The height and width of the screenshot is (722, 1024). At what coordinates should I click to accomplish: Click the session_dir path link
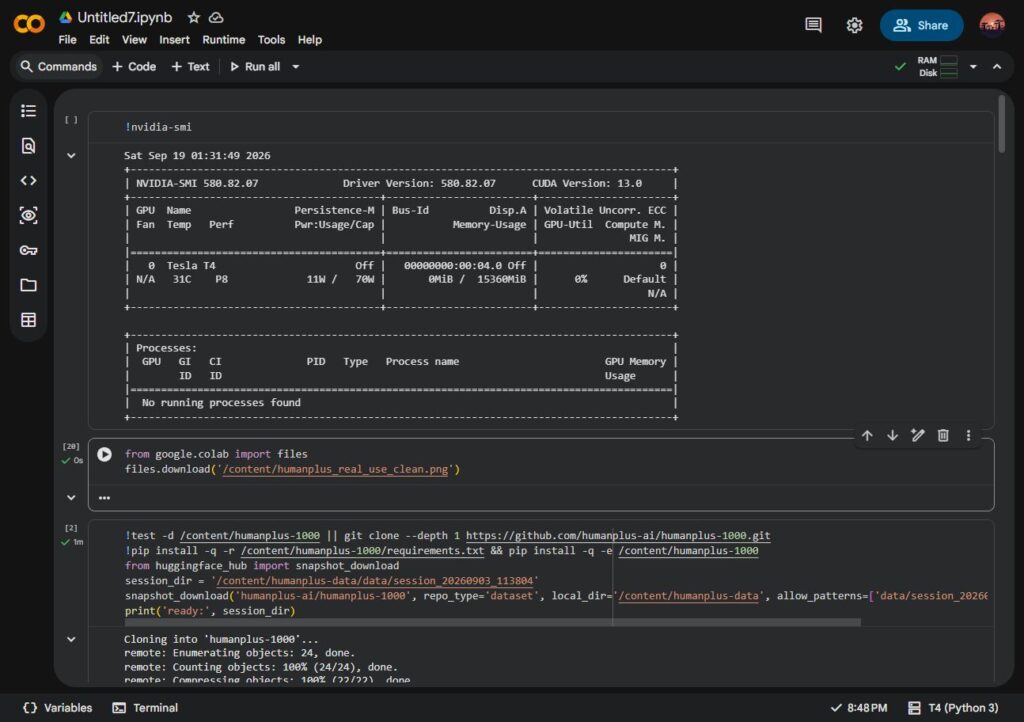coord(376,581)
